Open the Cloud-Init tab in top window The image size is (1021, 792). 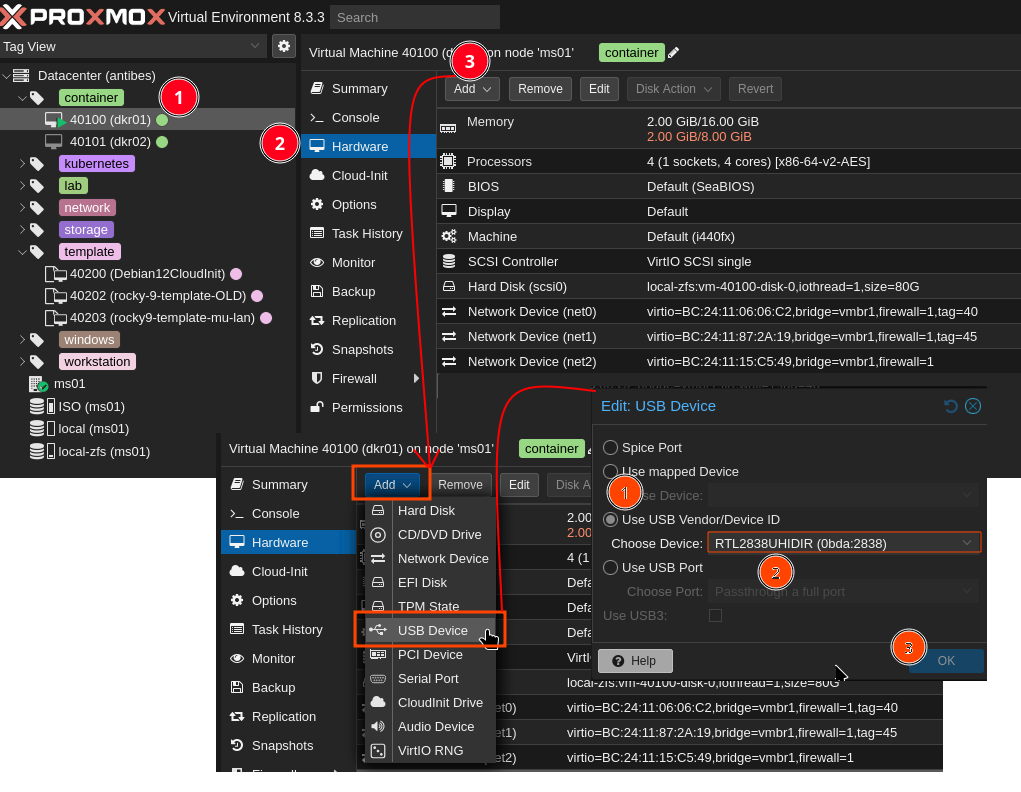(368, 176)
